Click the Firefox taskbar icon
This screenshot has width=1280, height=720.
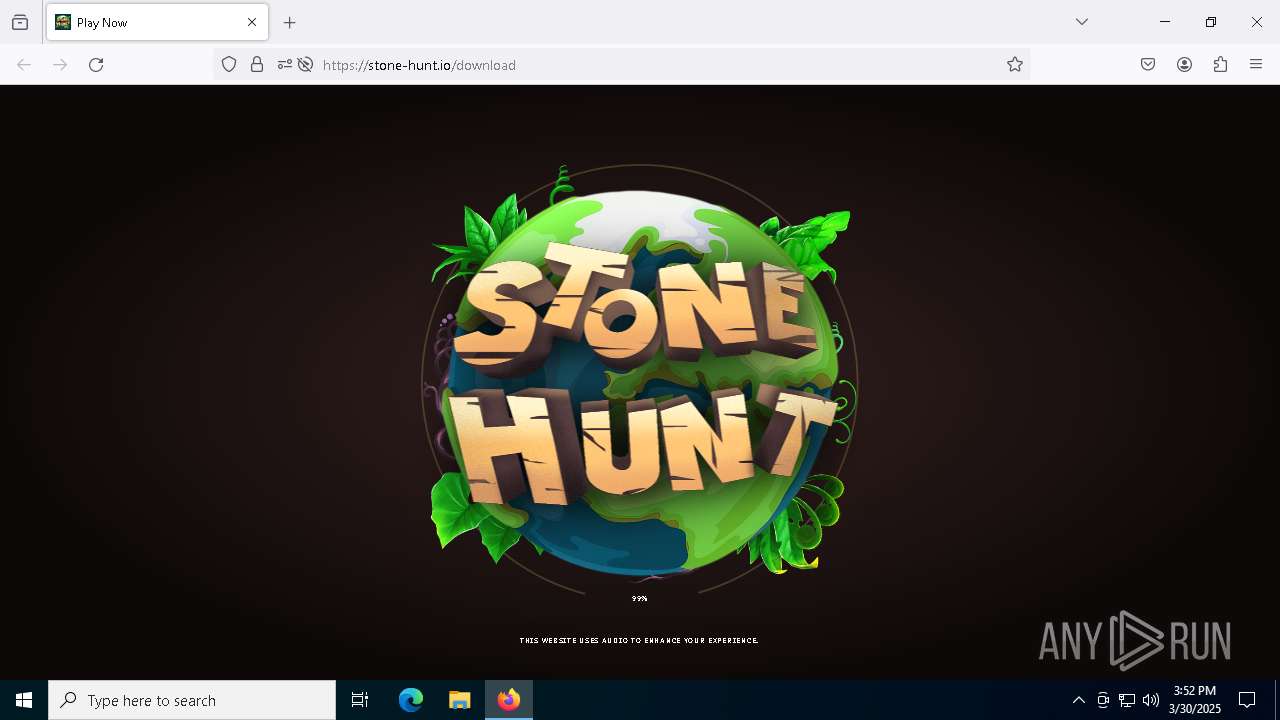(x=509, y=700)
